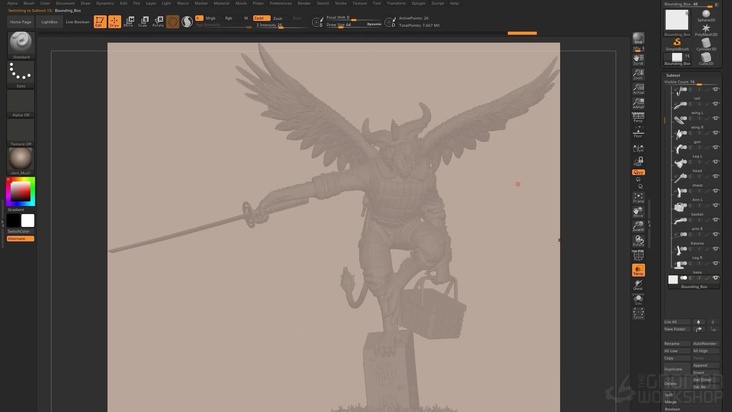Select the Scale transform tool
Image resolution: width=732 pixels, height=412 pixels.
click(x=143, y=21)
